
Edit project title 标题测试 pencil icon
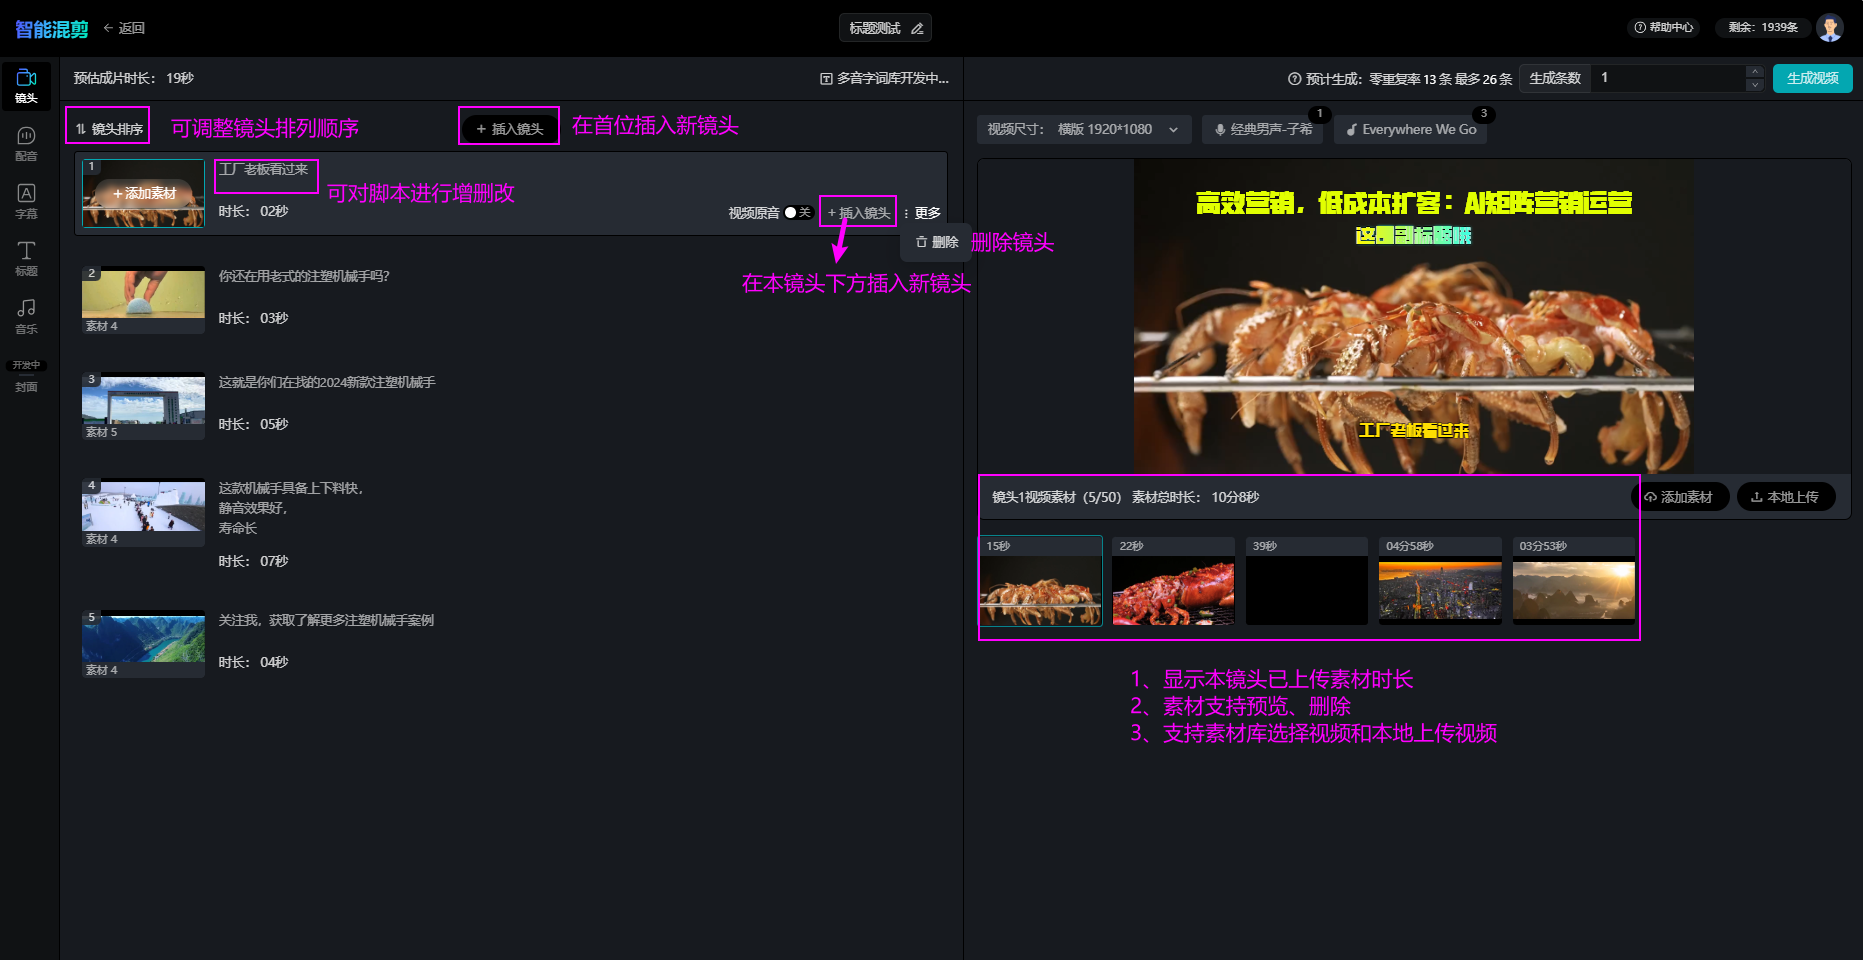(x=917, y=28)
